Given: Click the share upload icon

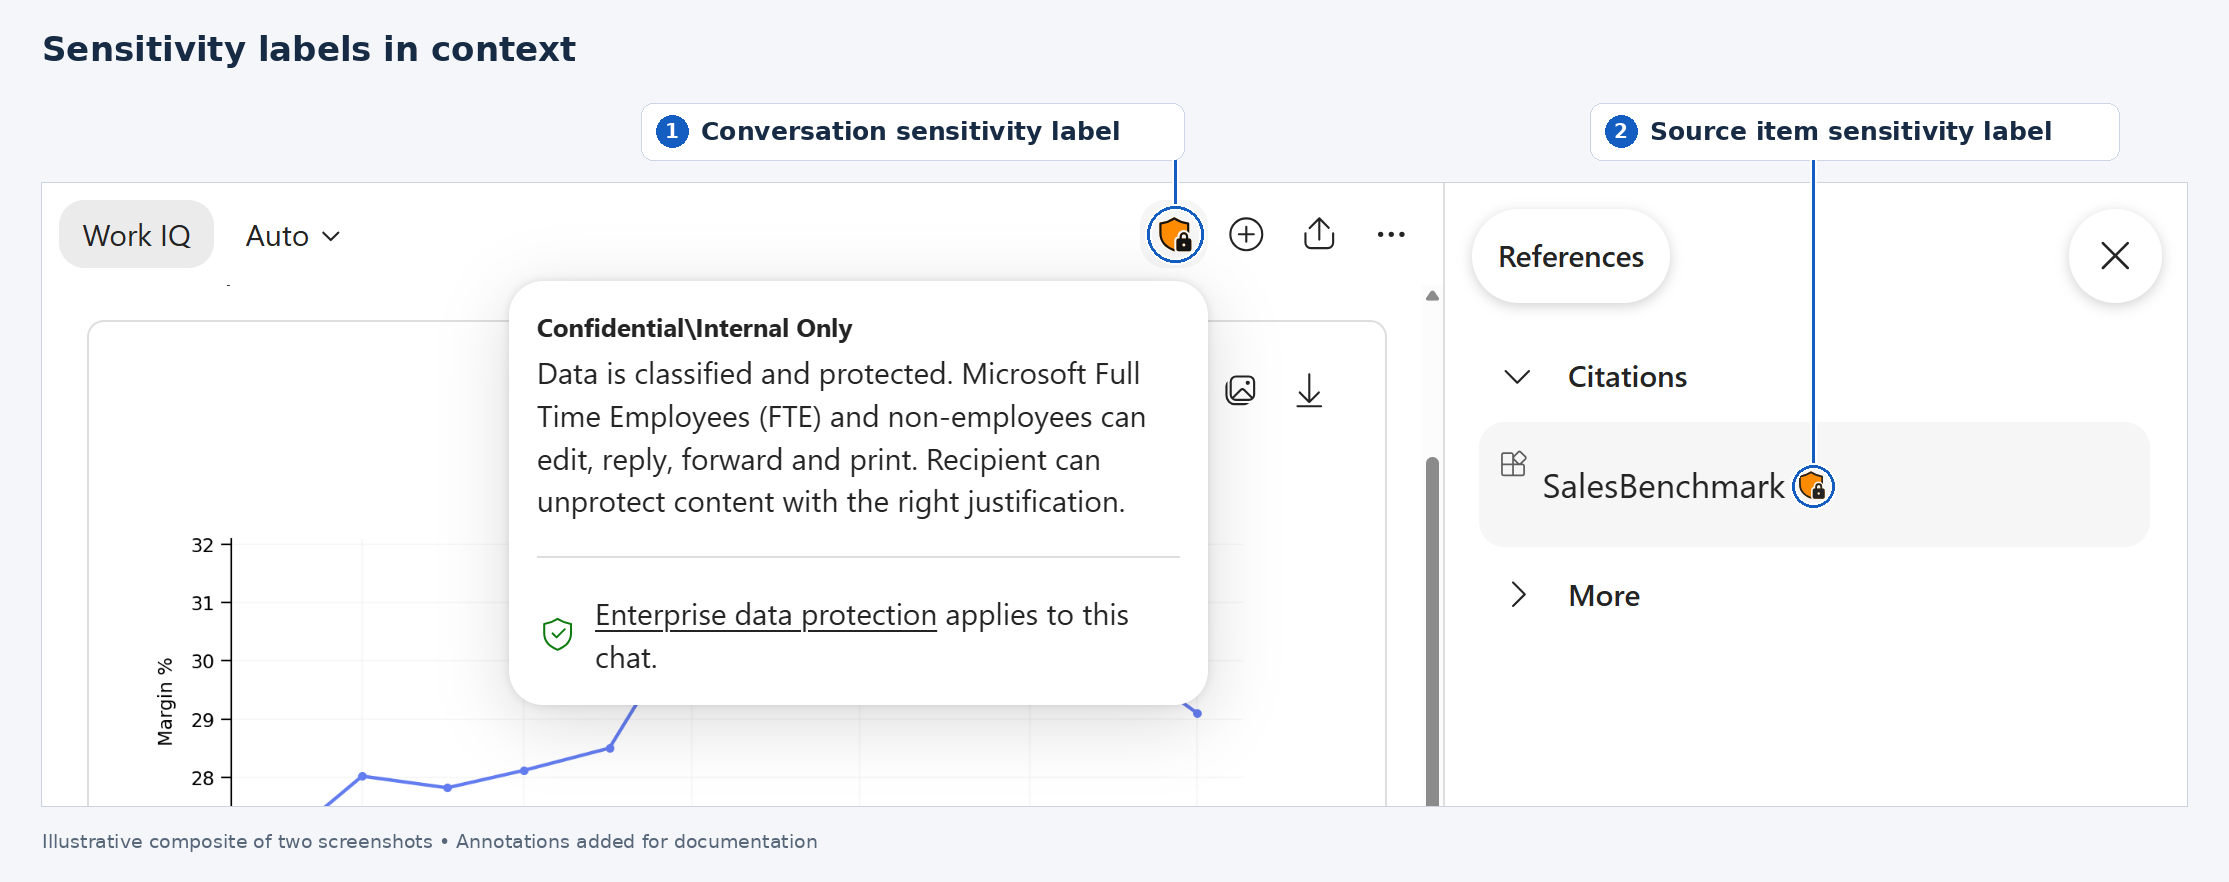Looking at the screenshot, I should (x=1319, y=234).
